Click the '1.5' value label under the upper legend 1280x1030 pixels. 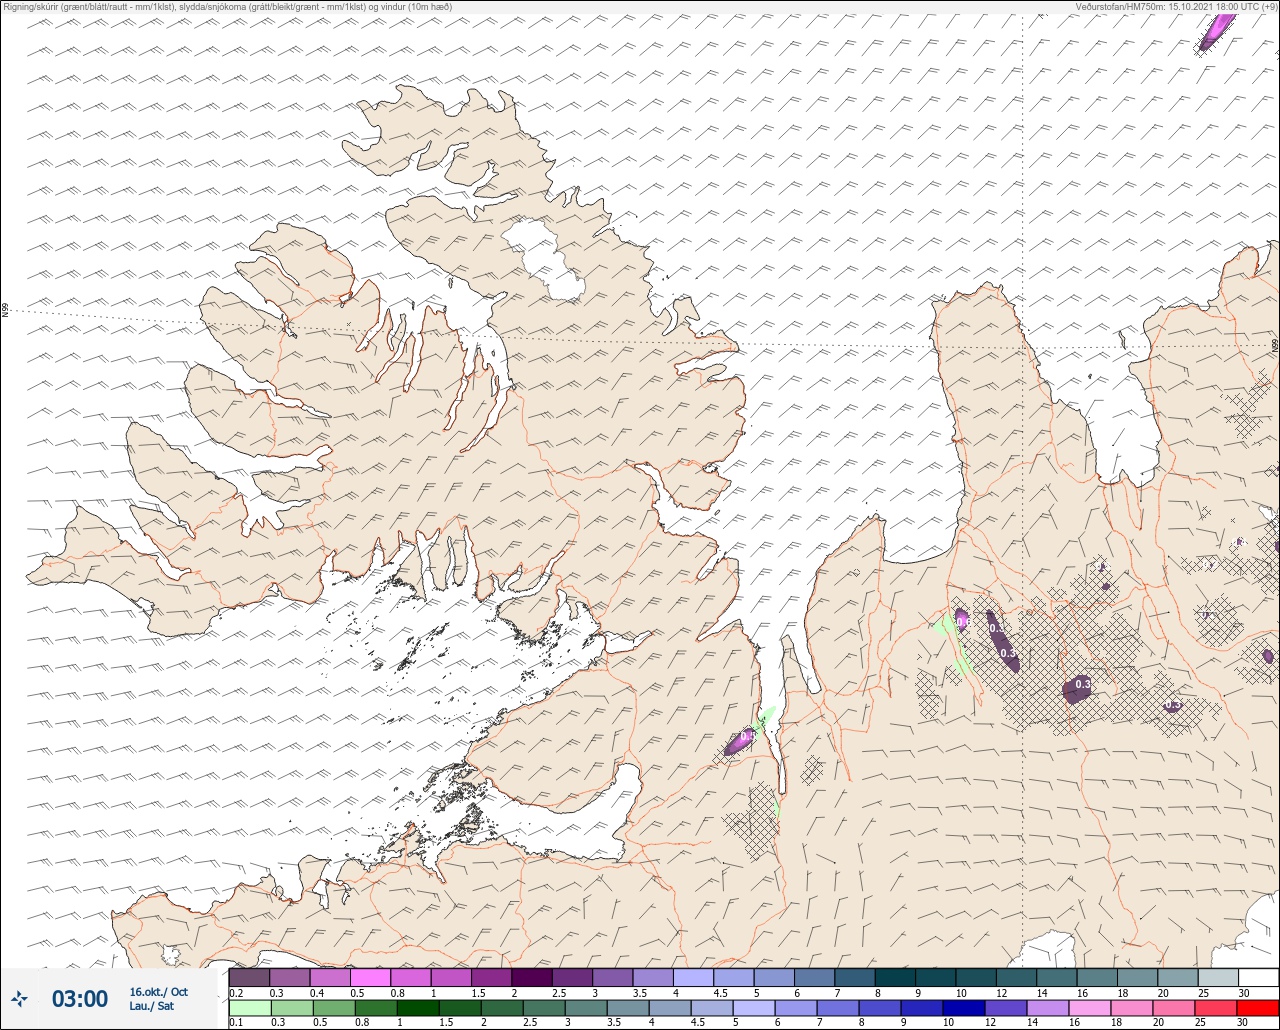479,992
